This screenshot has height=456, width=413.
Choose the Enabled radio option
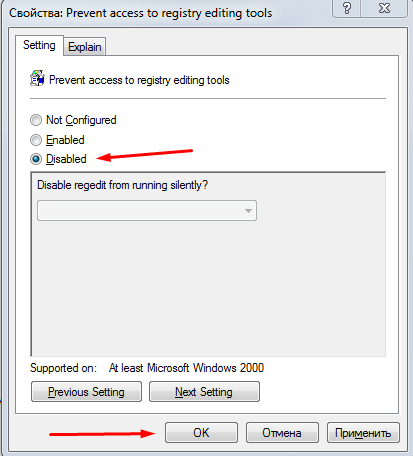tap(36, 140)
